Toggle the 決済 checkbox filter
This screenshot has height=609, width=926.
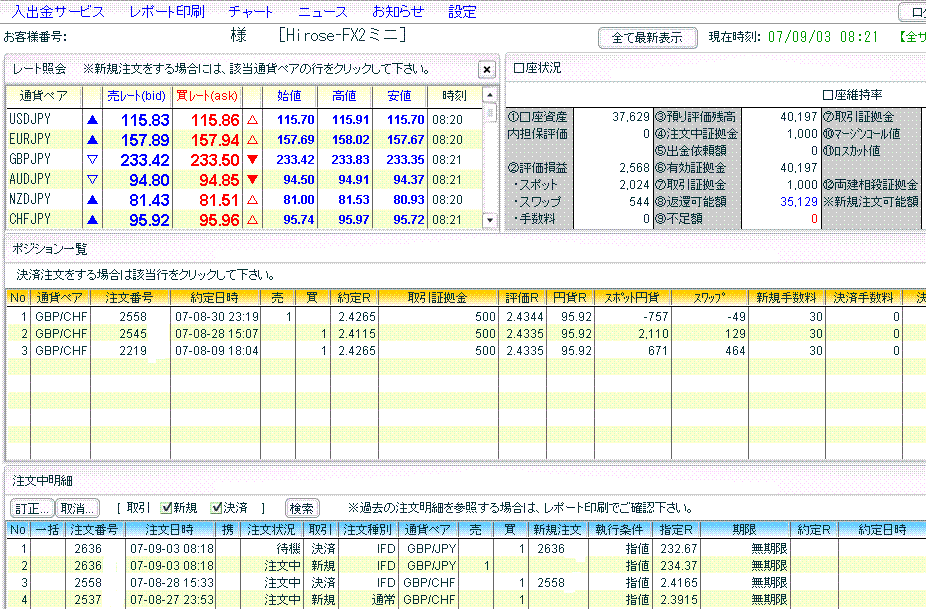217,508
